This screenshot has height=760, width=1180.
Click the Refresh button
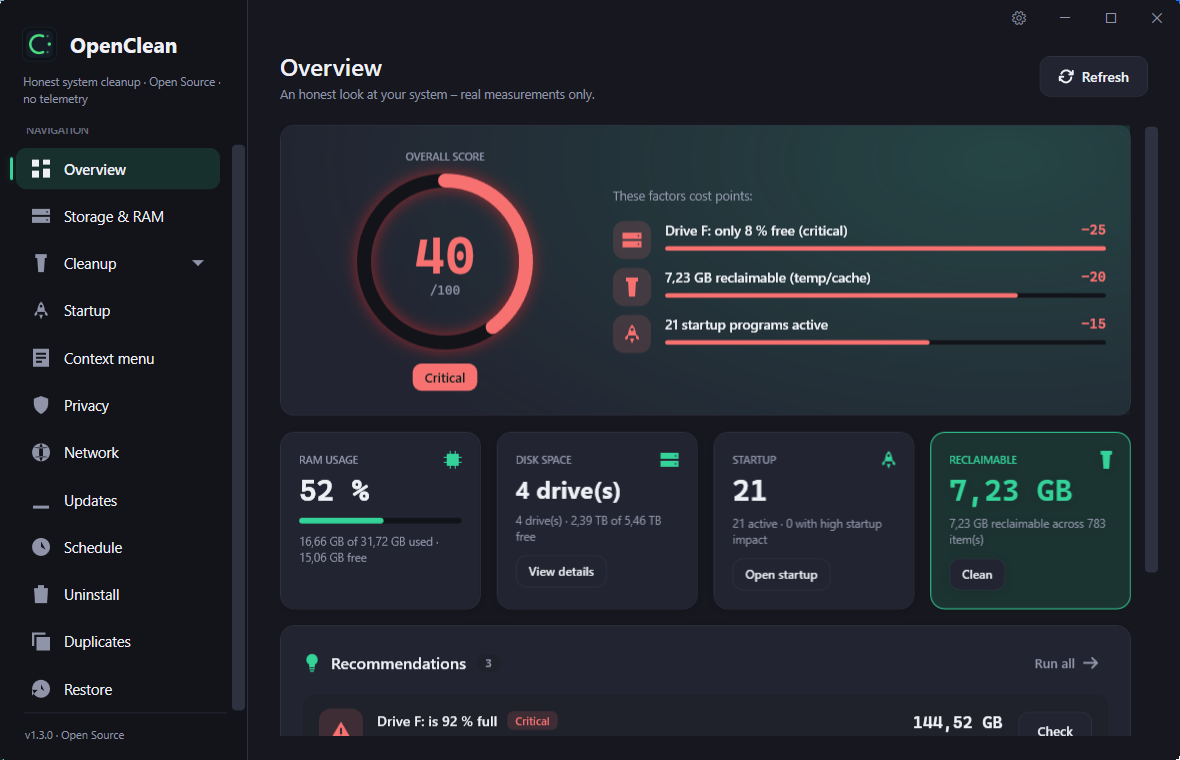(1093, 77)
